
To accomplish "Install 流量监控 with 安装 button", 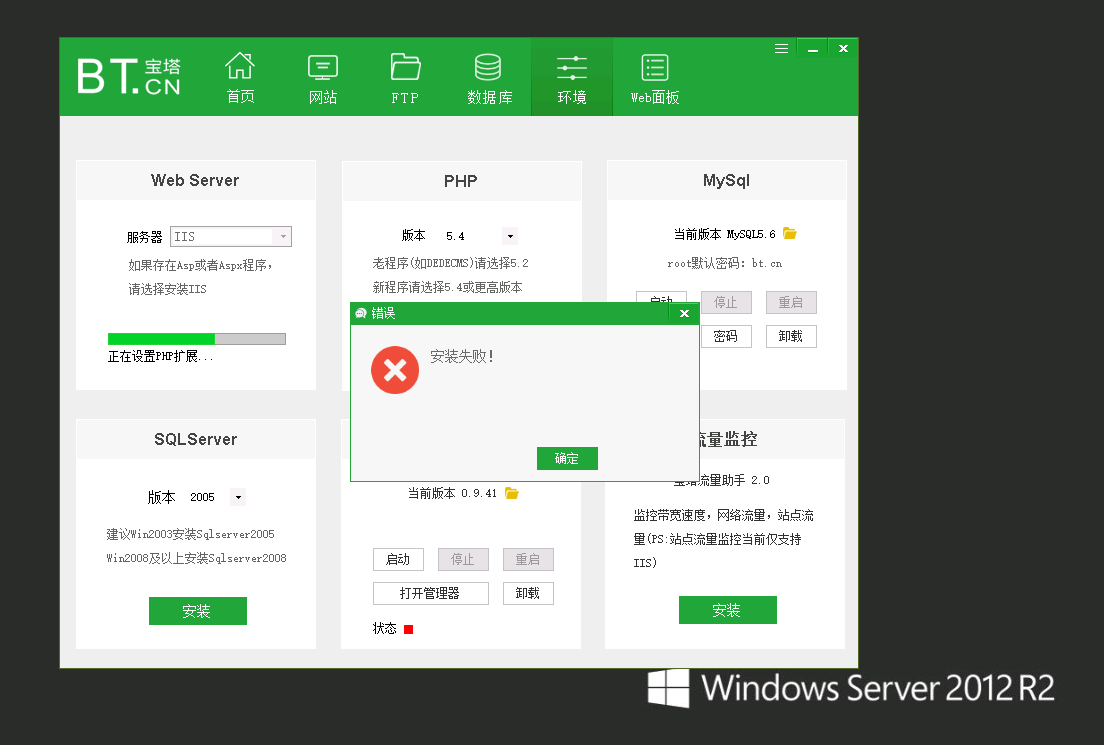I will [727, 610].
